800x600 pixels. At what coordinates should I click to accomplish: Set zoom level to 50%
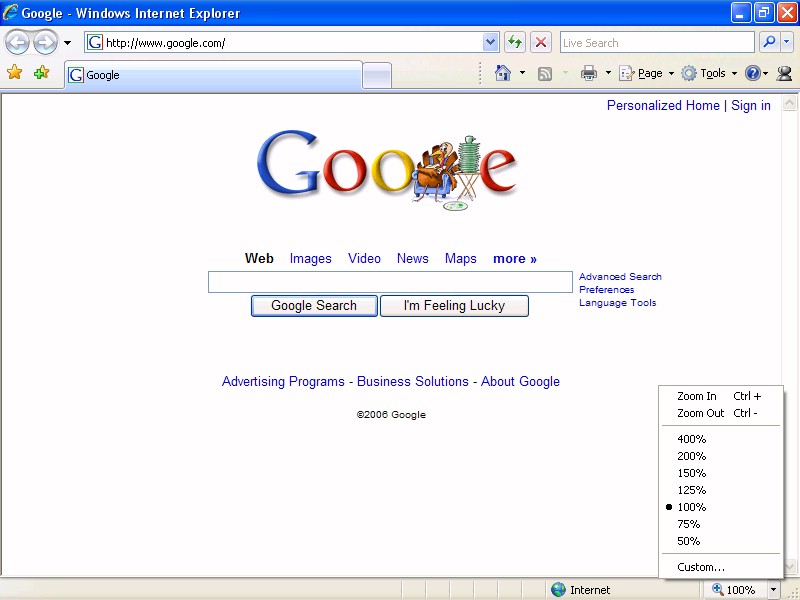point(721,541)
